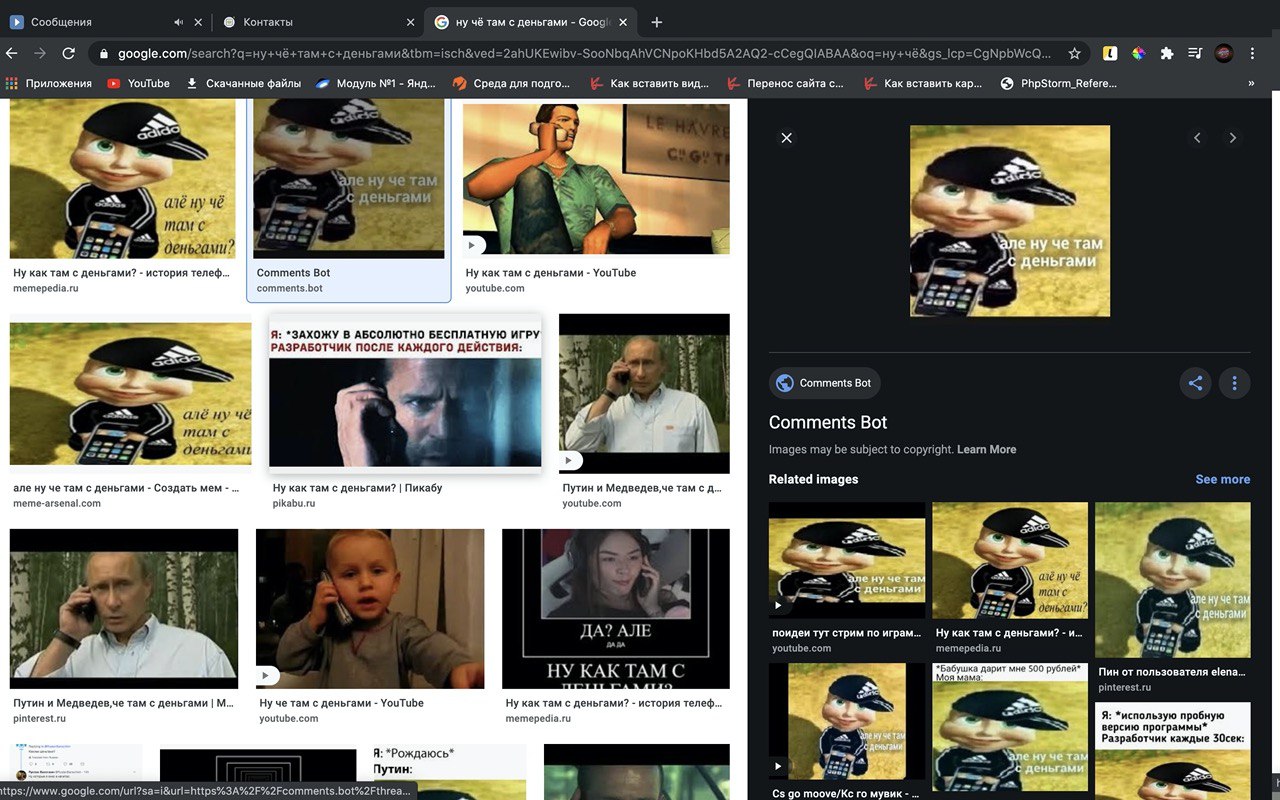Open related image Пин от пользователя elena
1280x800 pixels.
click(x=1173, y=580)
